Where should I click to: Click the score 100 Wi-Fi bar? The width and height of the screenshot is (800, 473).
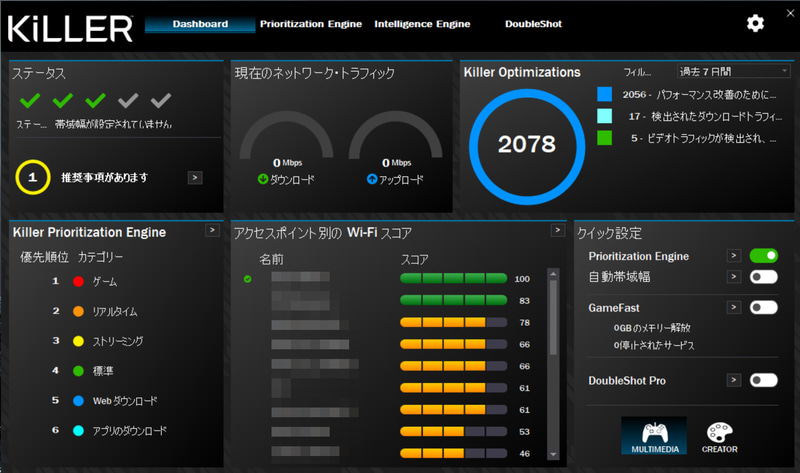[x=454, y=279]
